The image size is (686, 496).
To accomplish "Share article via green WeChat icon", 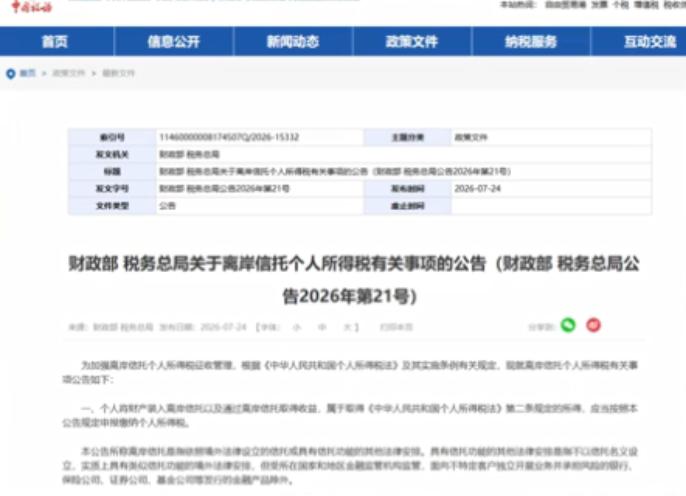I will [x=568, y=325].
